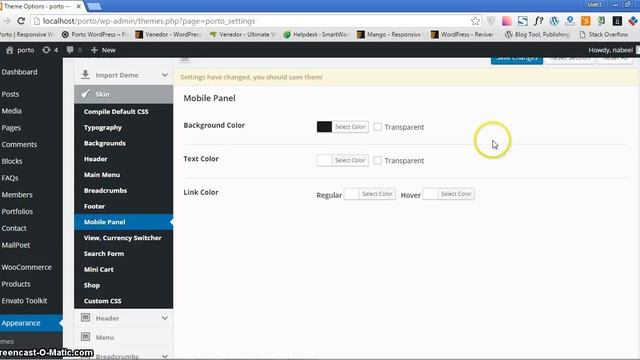Select the Mobile Panel menu item
640x360 pixels.
coord(123,222)
